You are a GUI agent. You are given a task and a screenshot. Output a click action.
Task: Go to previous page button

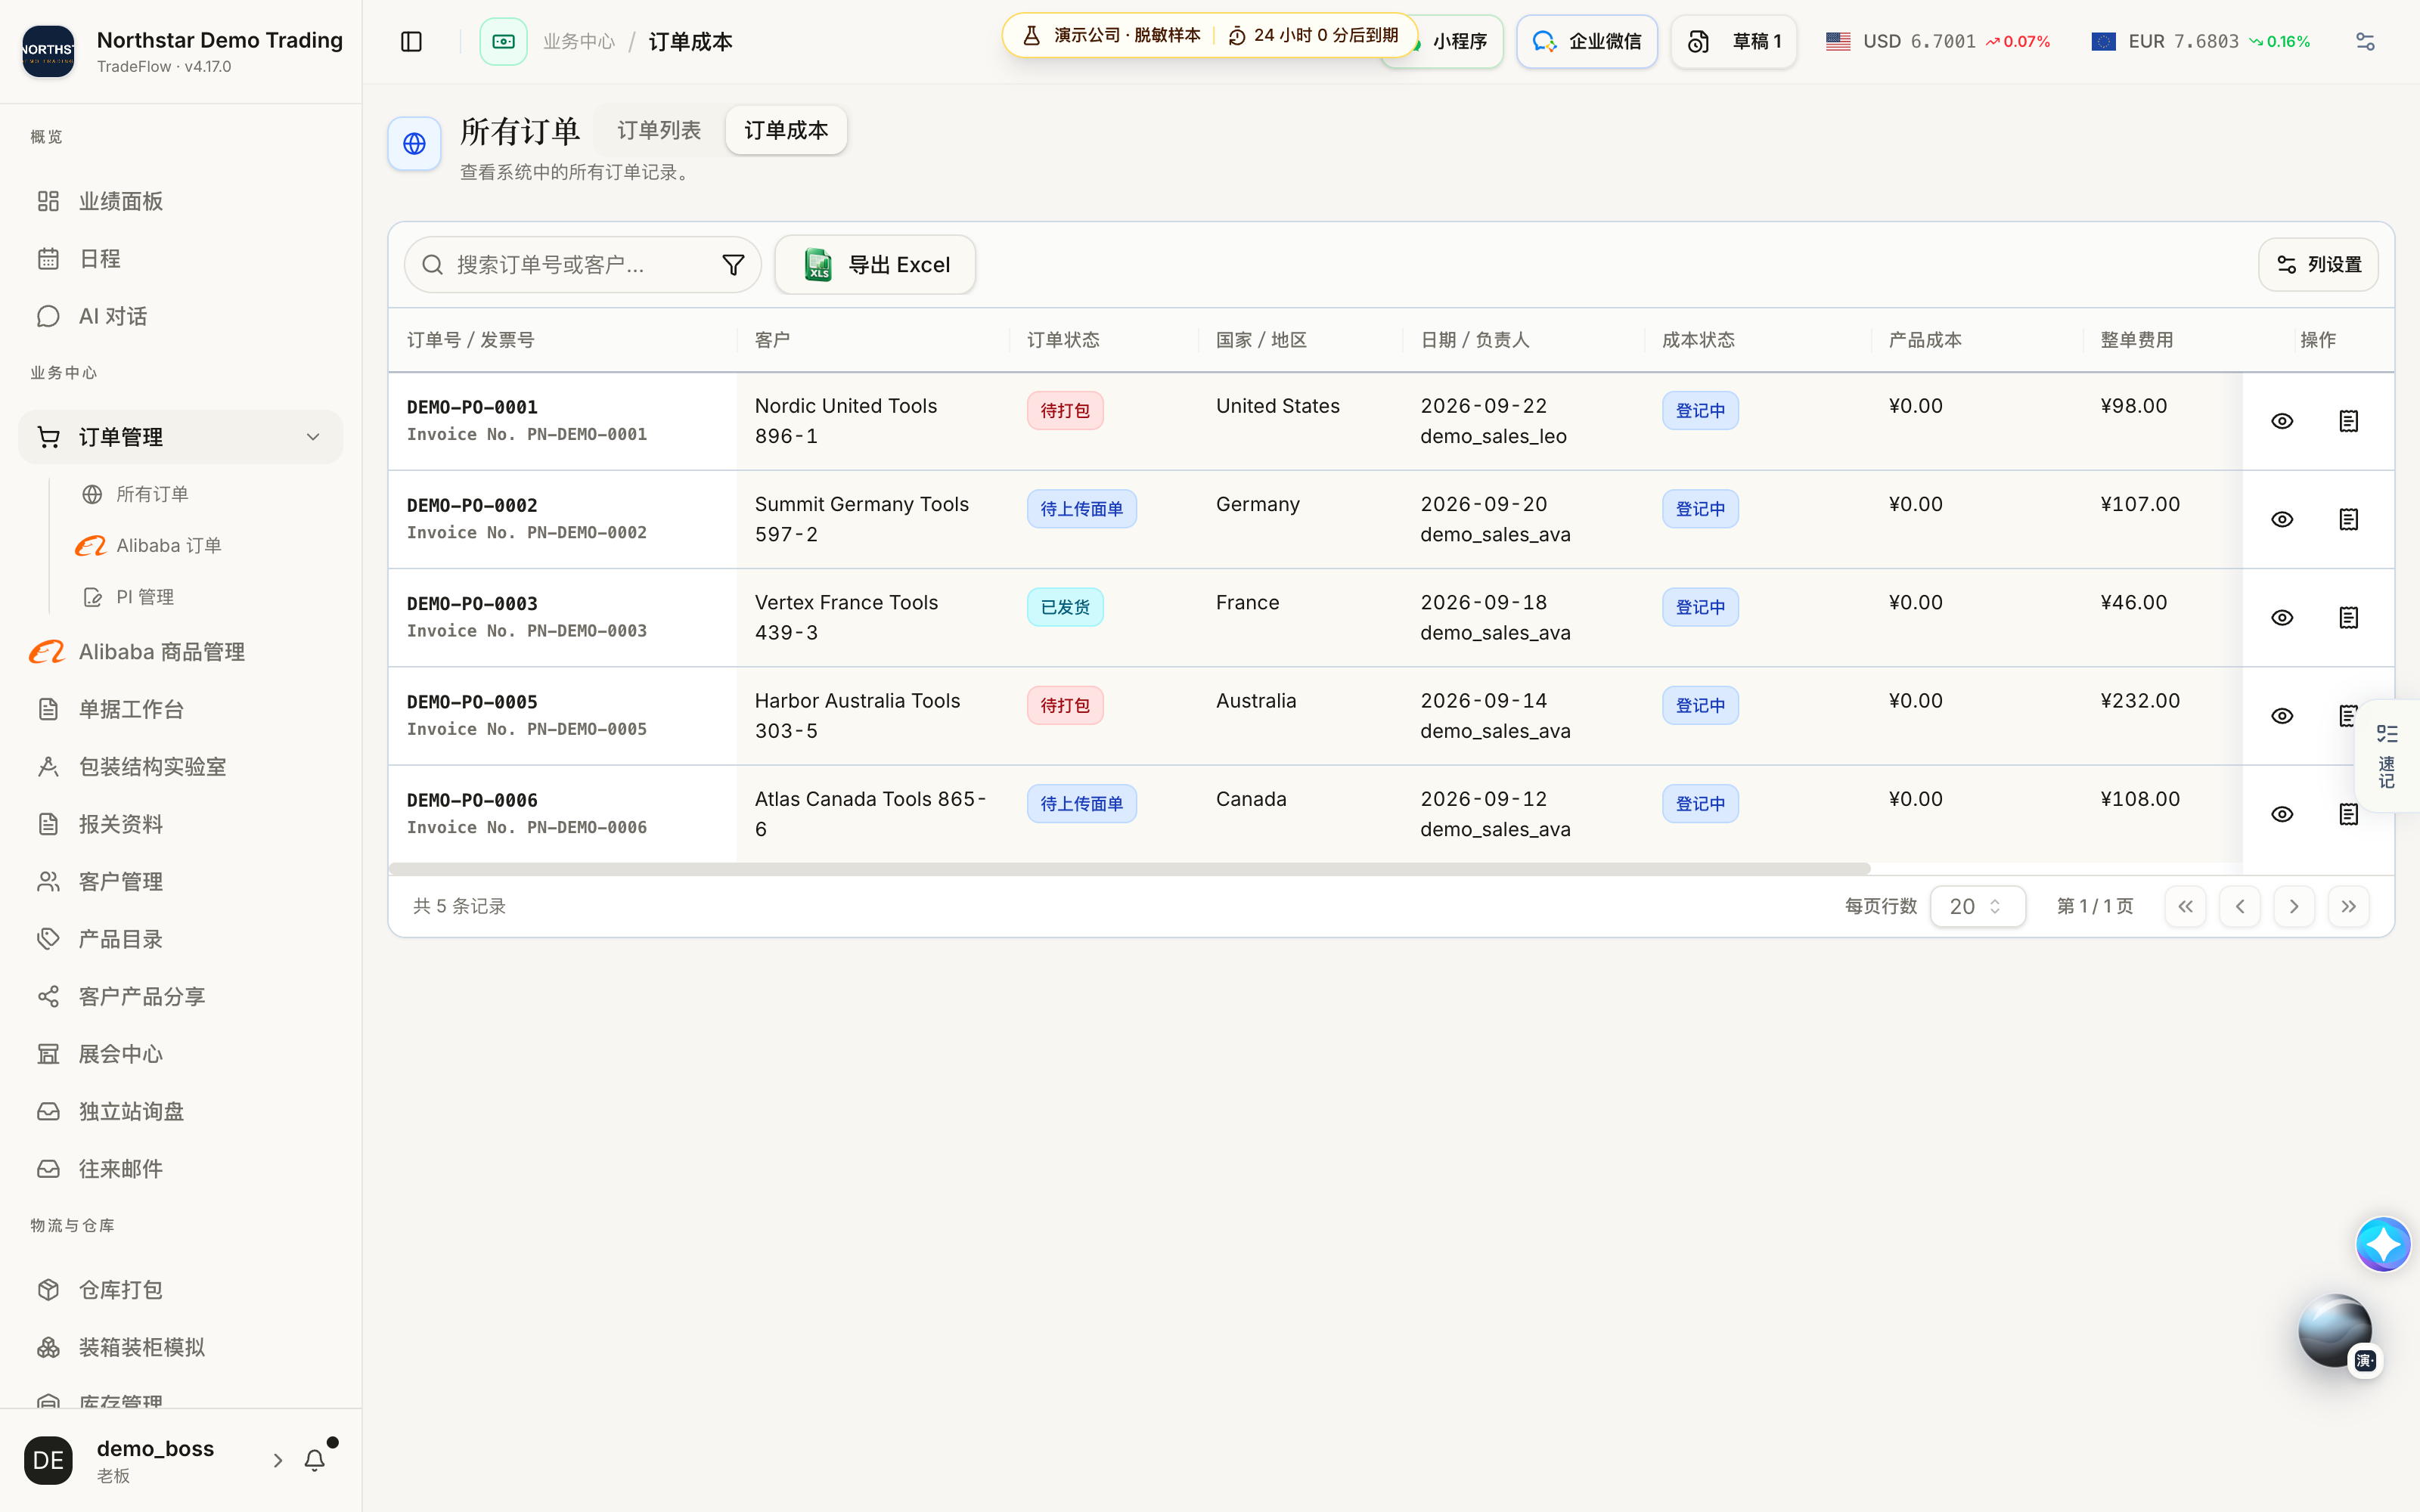(x=2240, y=906)
